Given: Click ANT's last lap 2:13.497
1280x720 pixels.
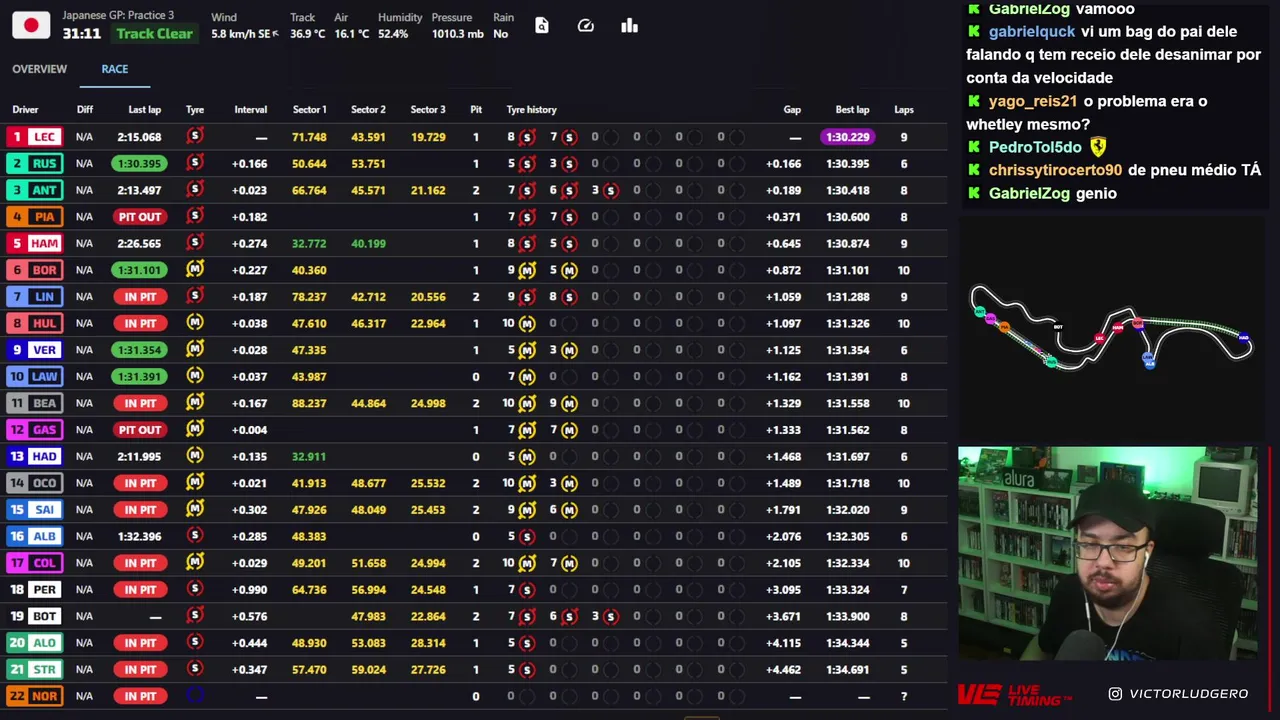Looking at the screenshot, I should [139, 190].
